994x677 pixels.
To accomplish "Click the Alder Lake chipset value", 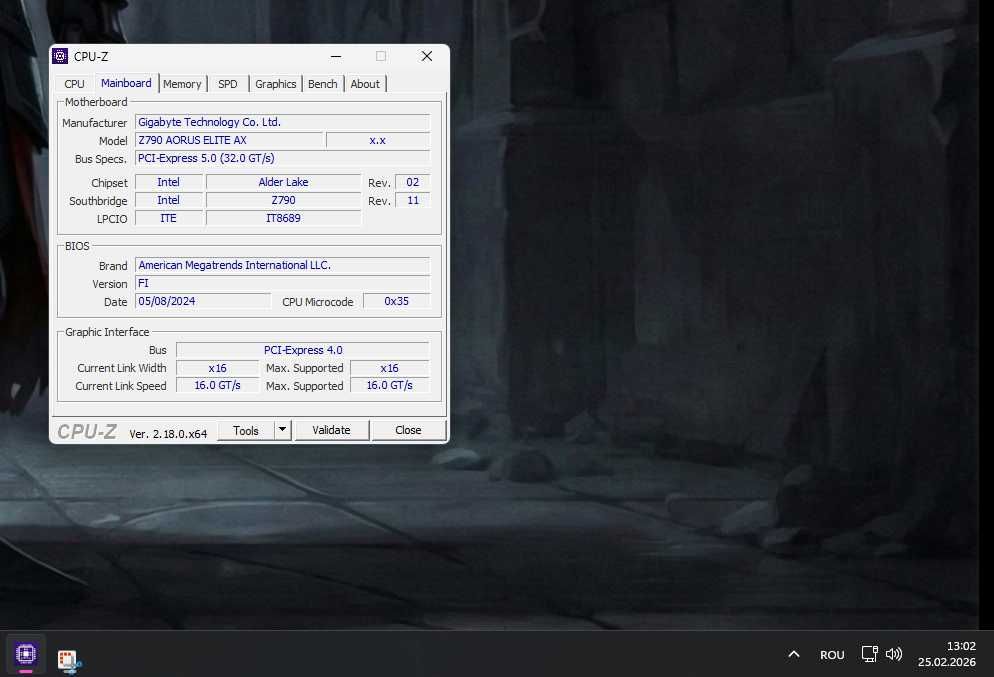I will [x=283, y=182].
